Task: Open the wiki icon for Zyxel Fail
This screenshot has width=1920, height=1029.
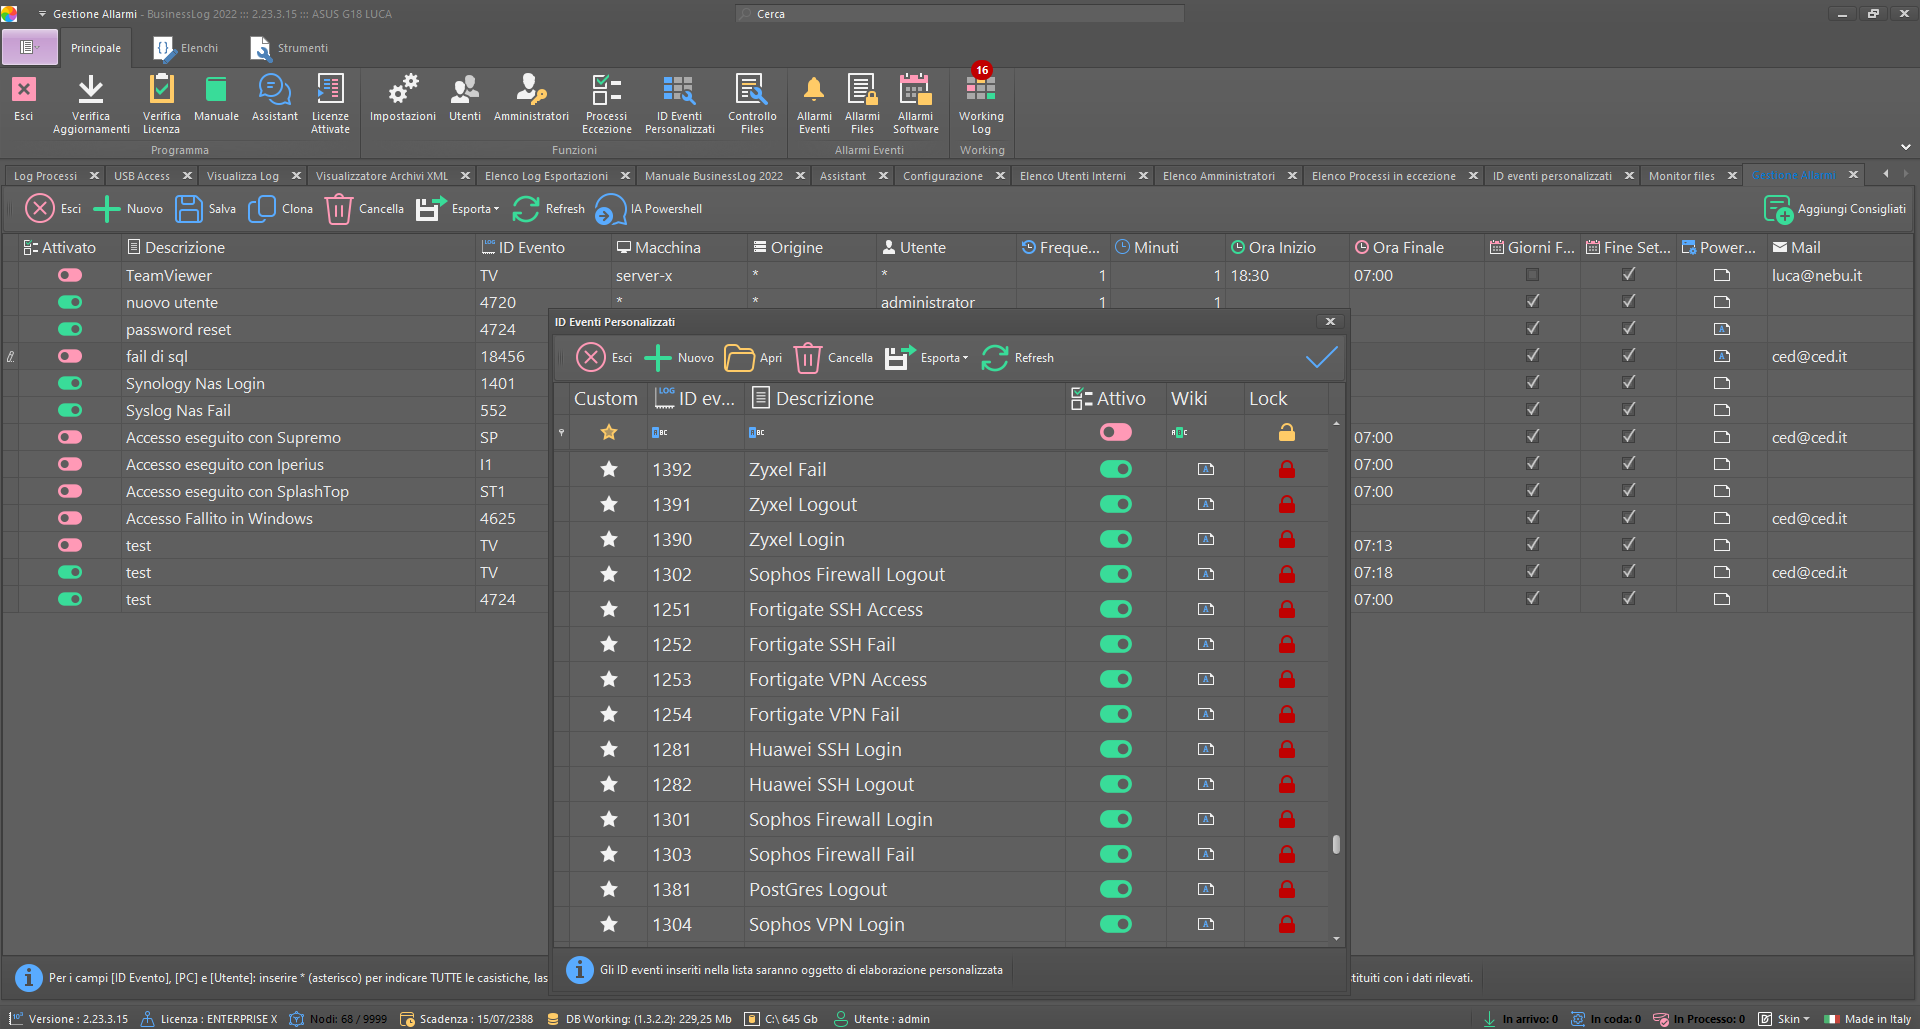Action: [1206, 469]
